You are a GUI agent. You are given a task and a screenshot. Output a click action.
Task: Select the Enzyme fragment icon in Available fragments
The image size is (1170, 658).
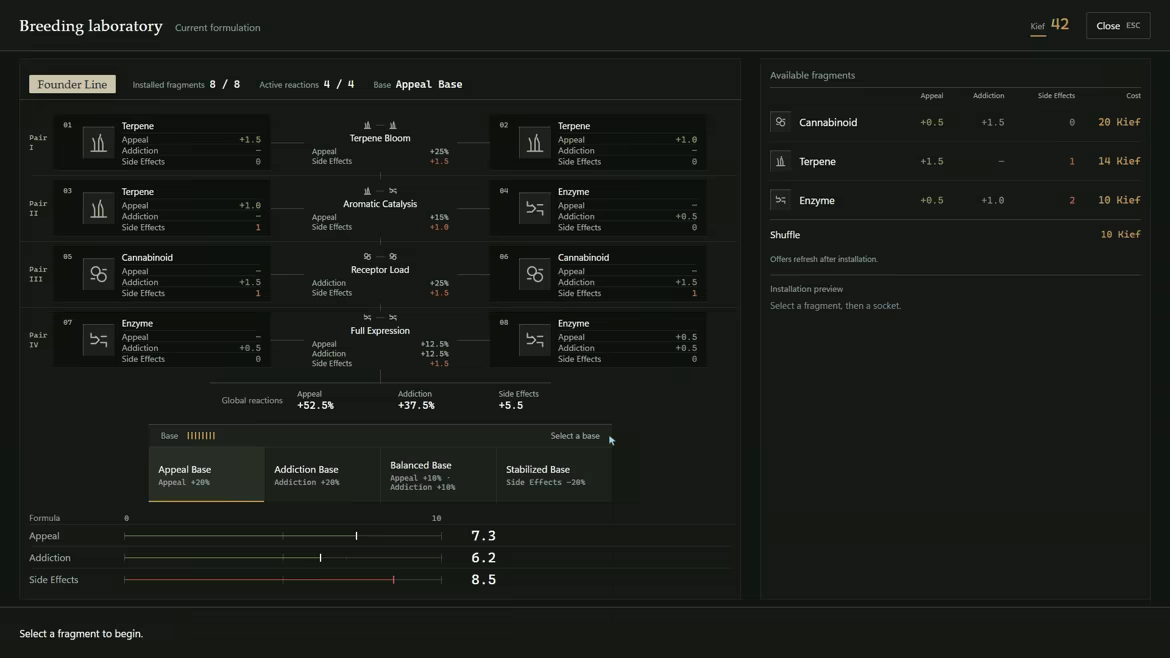[780, 200]
